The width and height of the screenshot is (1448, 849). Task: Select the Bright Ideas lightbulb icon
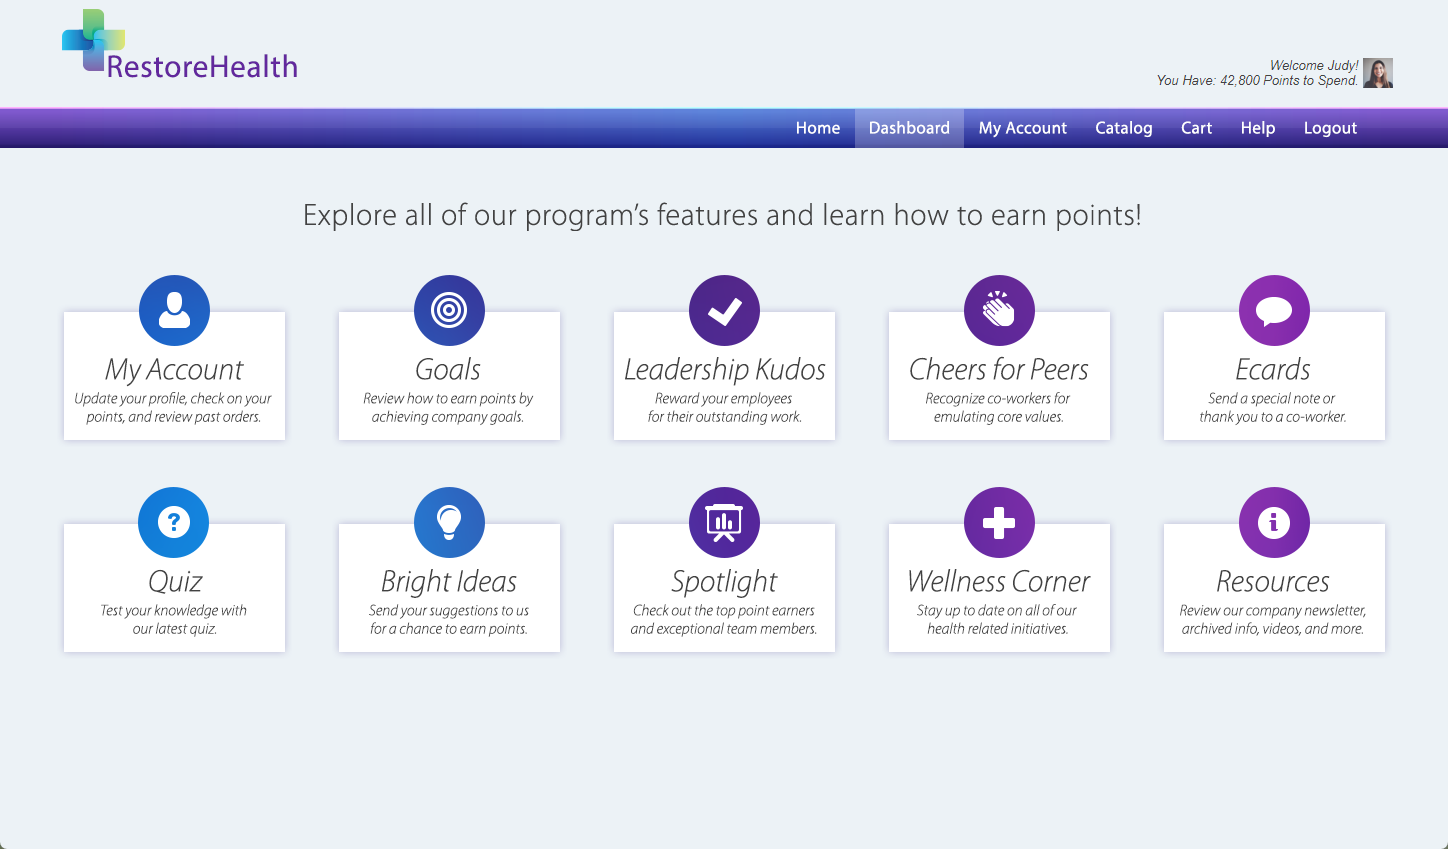449,521
